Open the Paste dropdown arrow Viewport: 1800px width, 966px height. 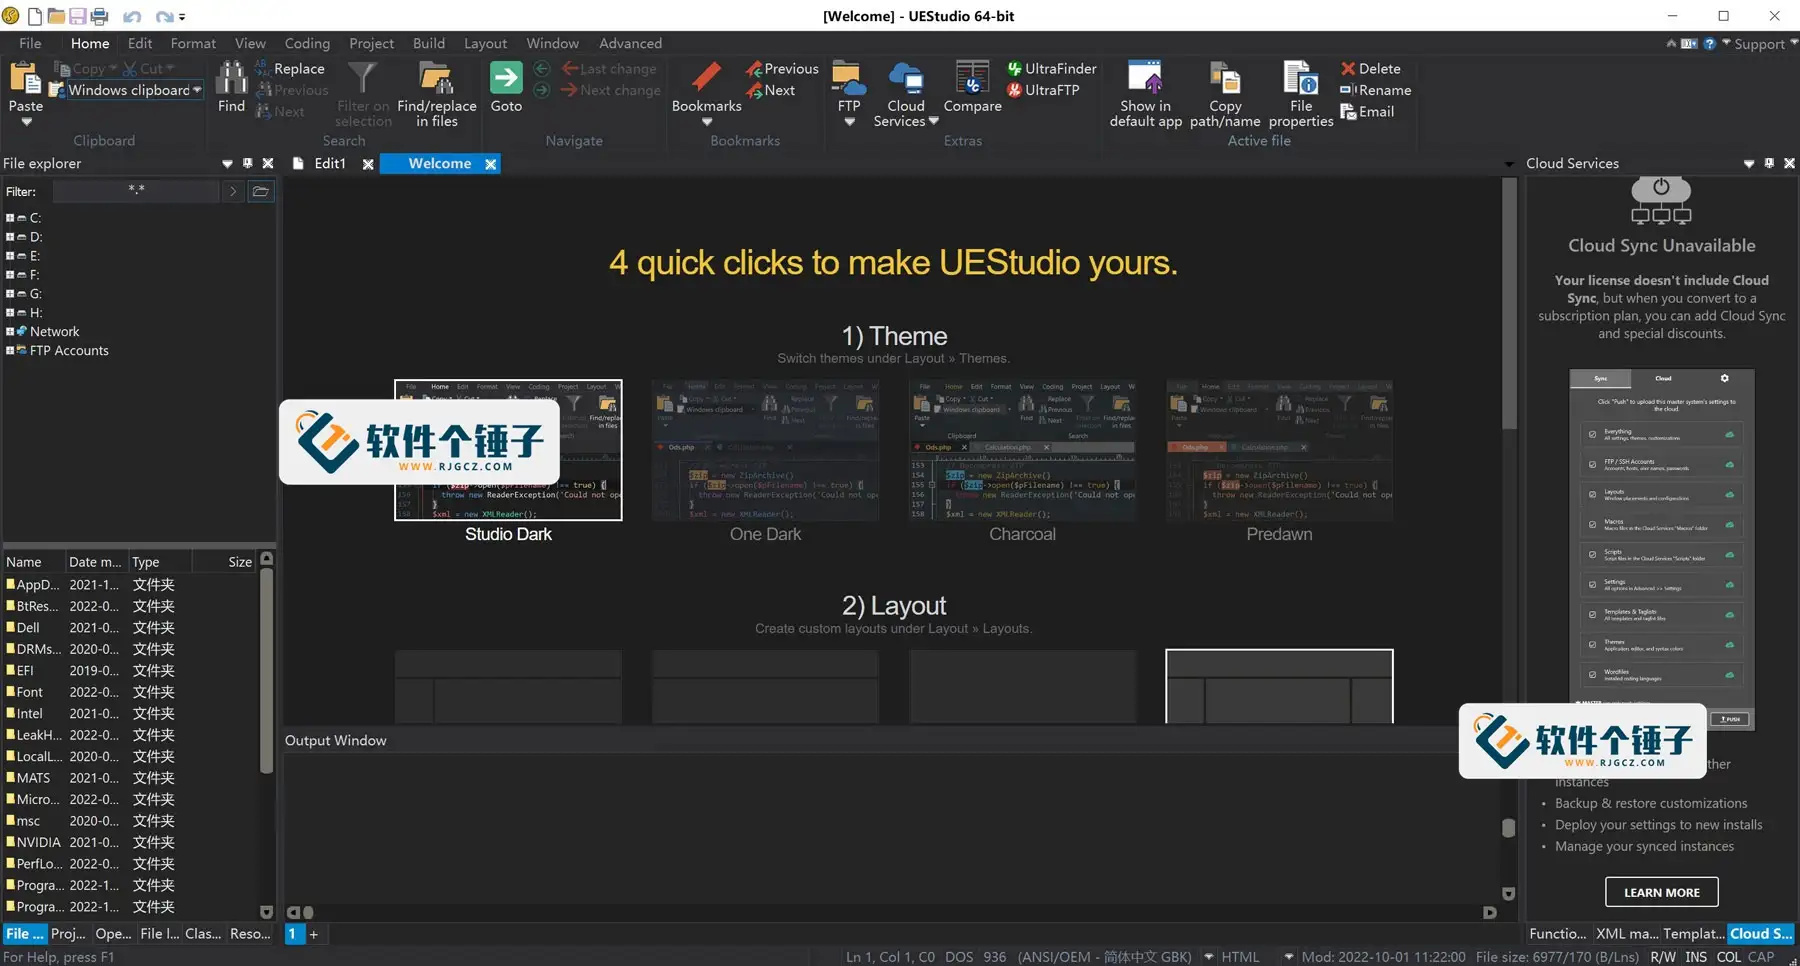click(27, 122)
